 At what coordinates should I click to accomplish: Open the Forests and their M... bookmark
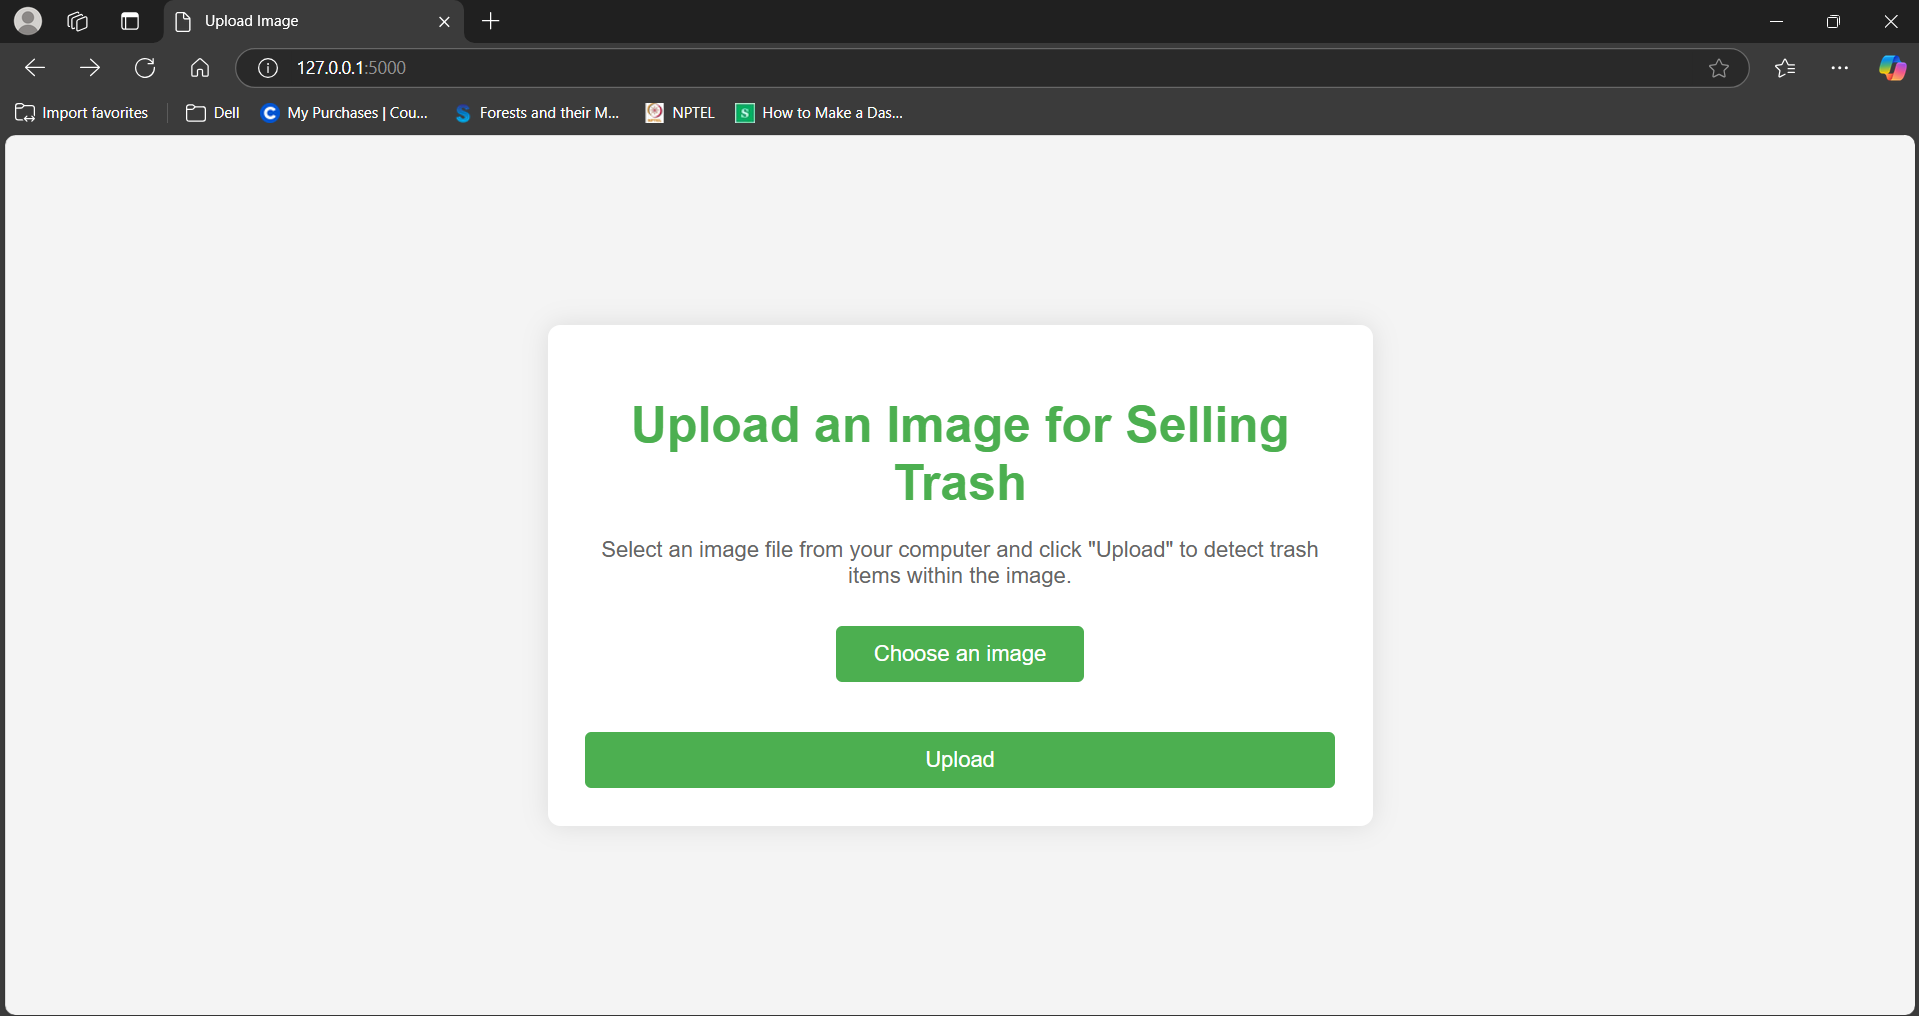coord(537,113)
